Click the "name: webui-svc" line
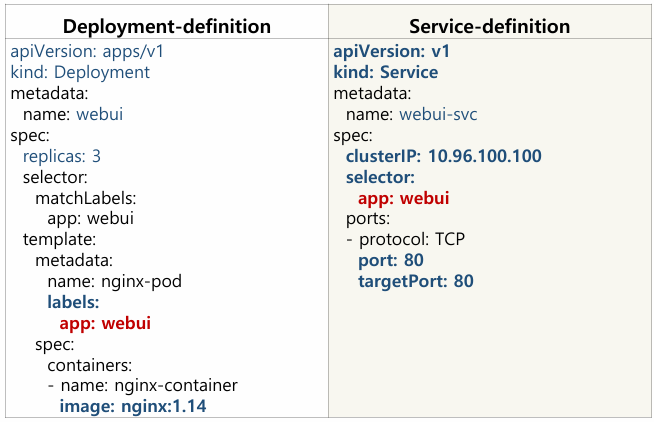This screenshot has width=654, height=422. coord(411,114)
